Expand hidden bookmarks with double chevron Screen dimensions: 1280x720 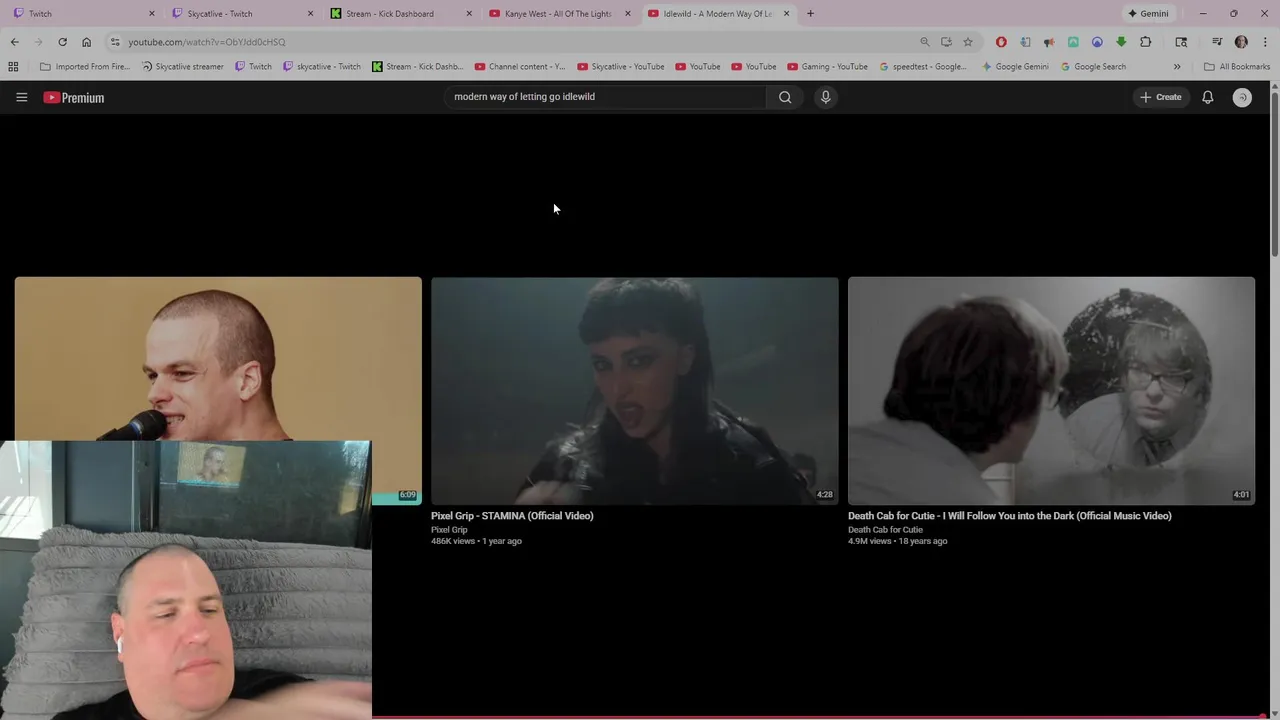pos(1177,67)
